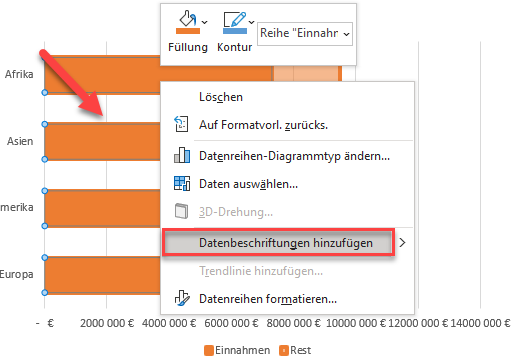Image resolution: width=519 pixels, height=362 pixels.
Task: Open the Reihe "Einnahr" series combo box
Action: click(305, 34)
